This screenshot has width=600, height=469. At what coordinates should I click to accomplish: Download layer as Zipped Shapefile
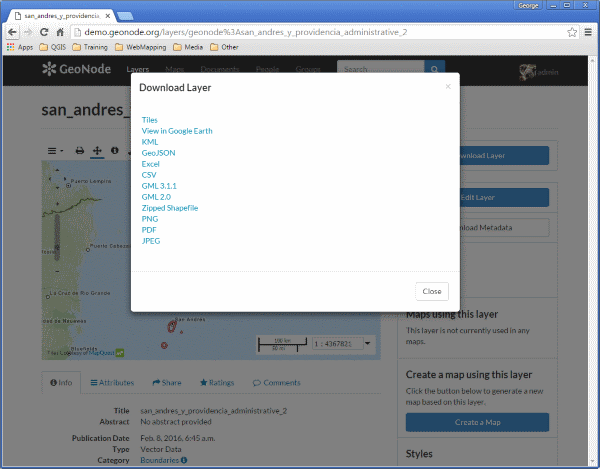point(170,208)
